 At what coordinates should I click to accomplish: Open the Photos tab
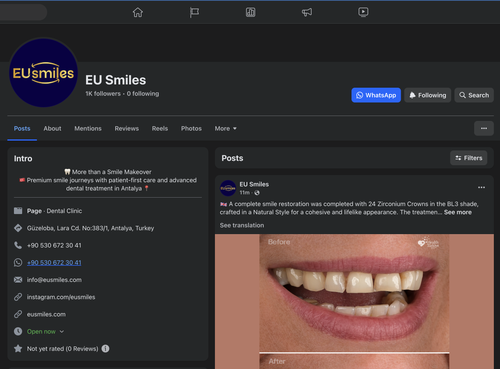pos(191,129)
